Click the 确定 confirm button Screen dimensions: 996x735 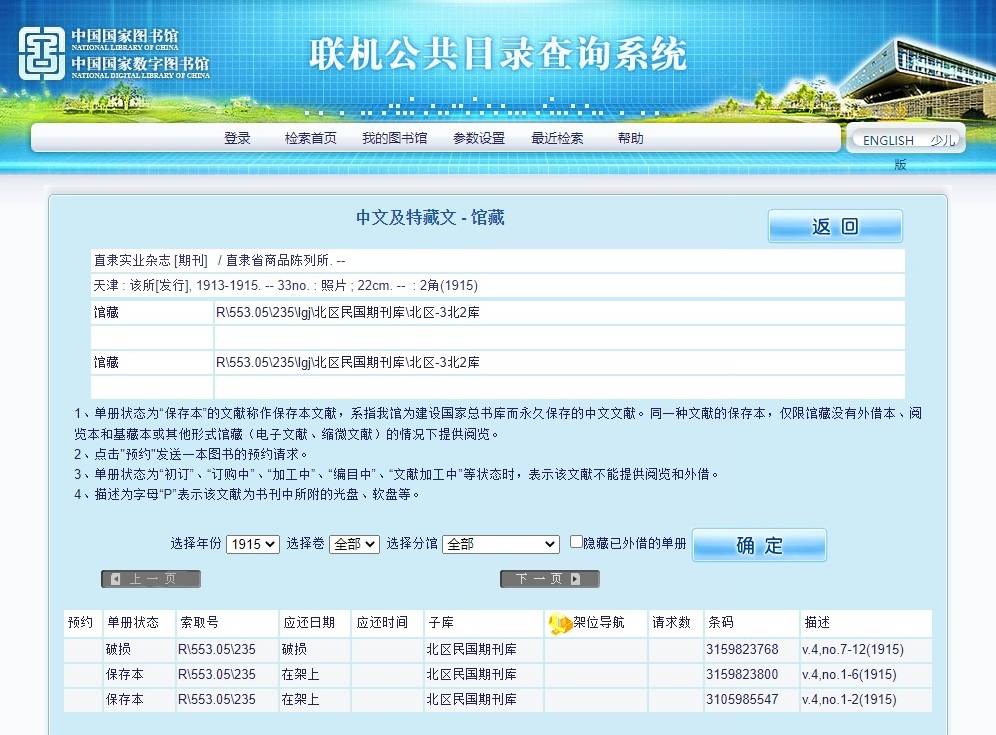[x=759, y=545]
